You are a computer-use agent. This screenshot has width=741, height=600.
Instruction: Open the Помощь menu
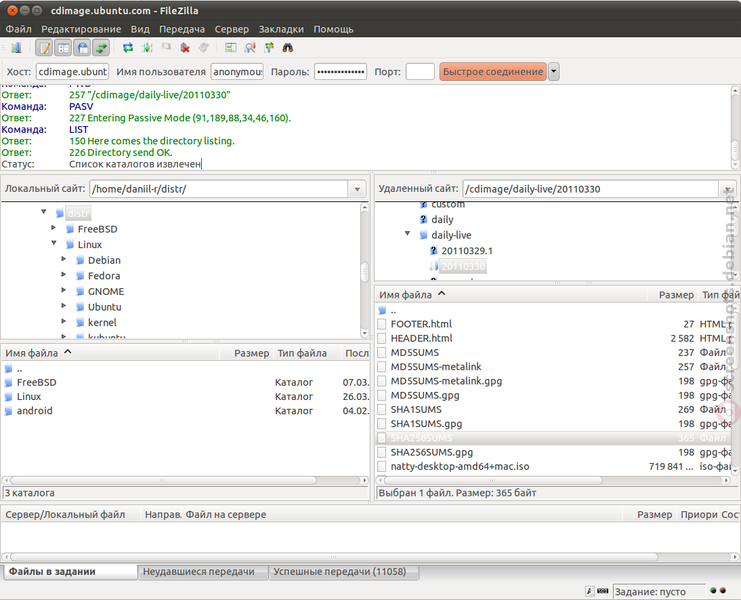pyautogui.click(x=333, y=29)
